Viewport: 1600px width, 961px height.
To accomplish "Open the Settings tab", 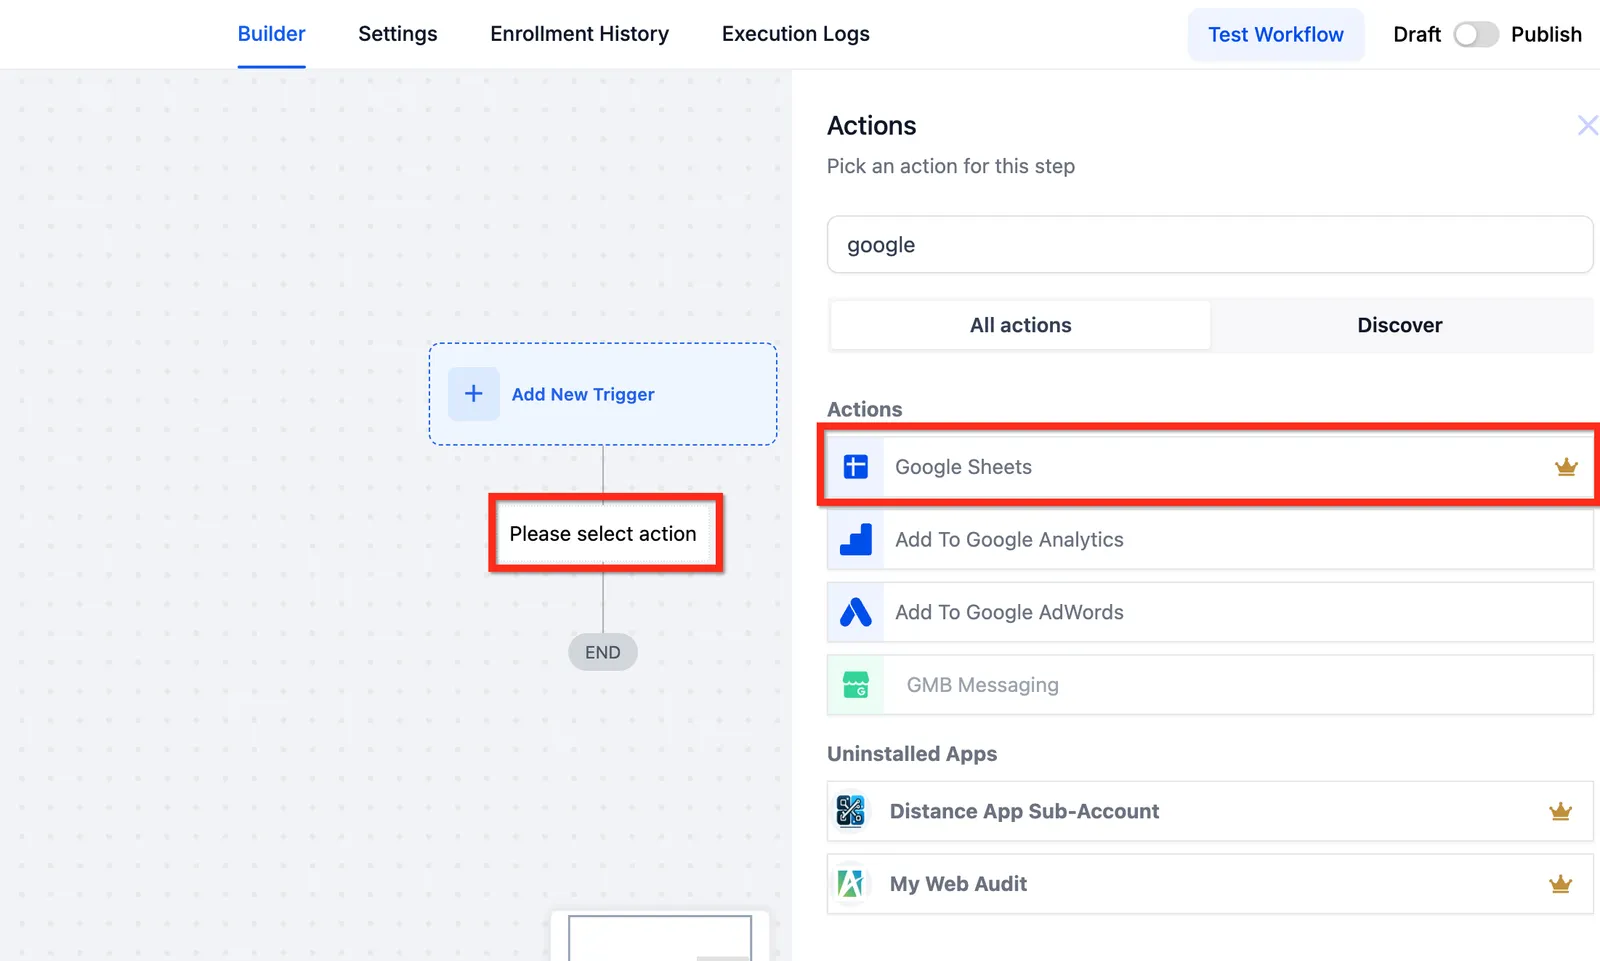I will click(398, 34).
